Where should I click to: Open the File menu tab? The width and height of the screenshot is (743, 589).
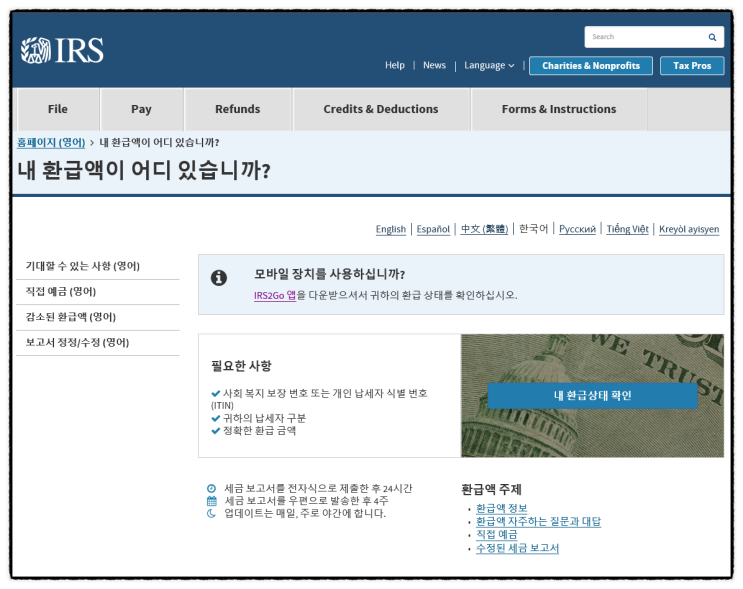(x=58, y=109)
